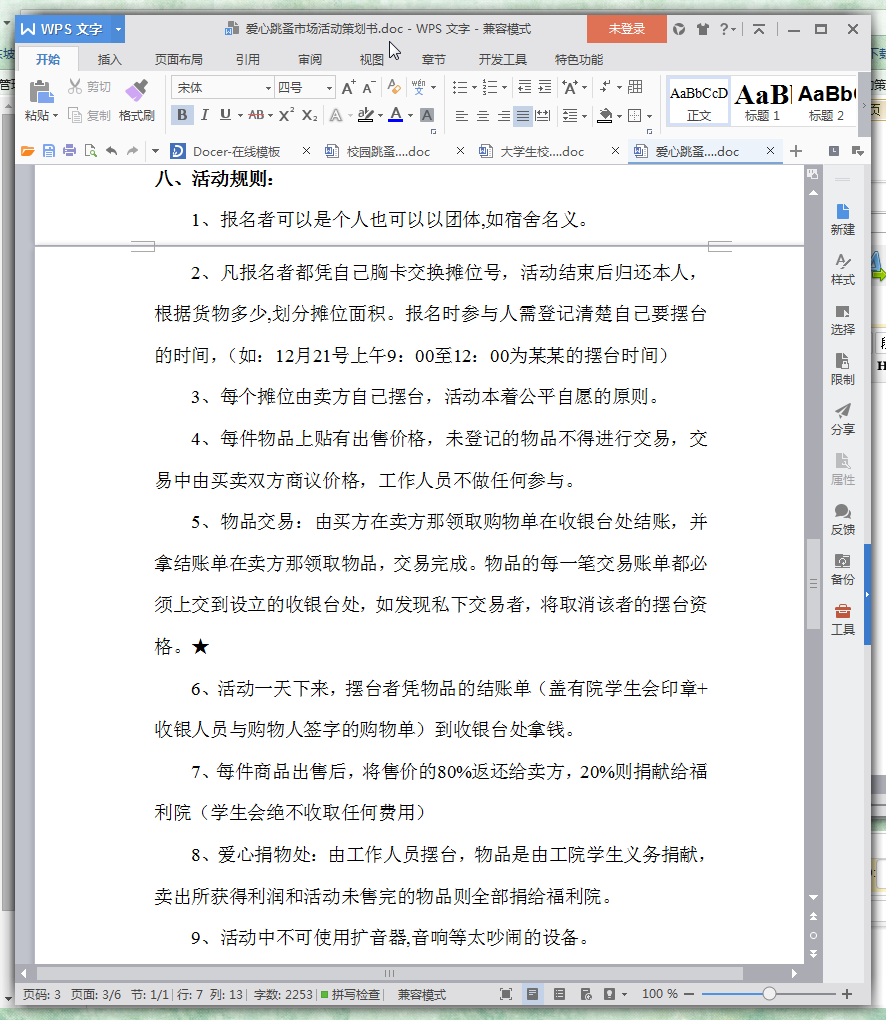Click the 未登录 login button
Screen dimensions: 886x1020
626,29
